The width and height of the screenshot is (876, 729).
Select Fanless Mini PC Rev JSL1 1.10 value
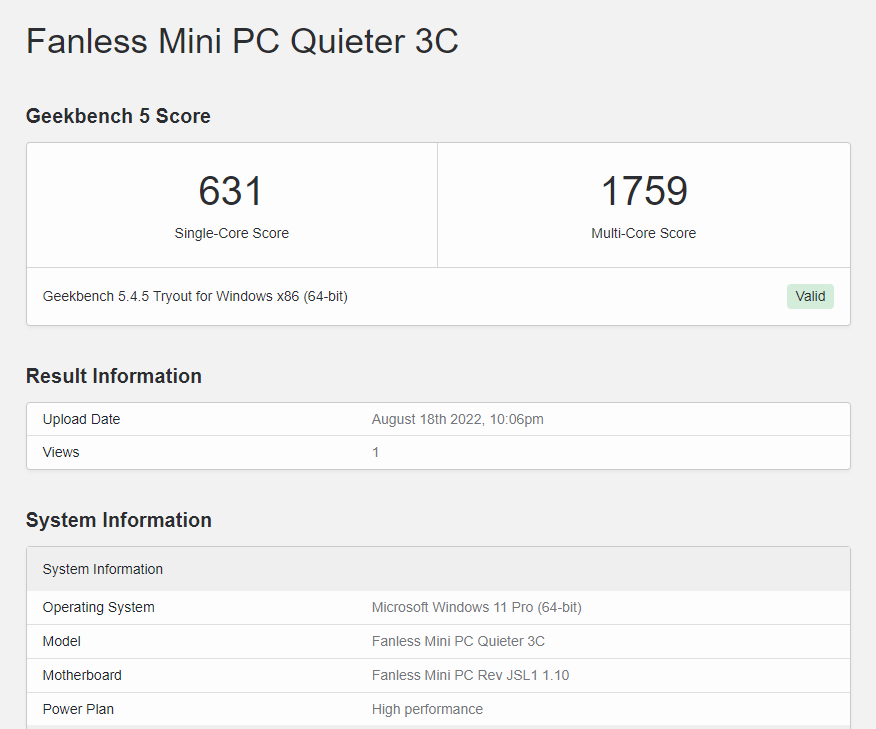point(470,675)
